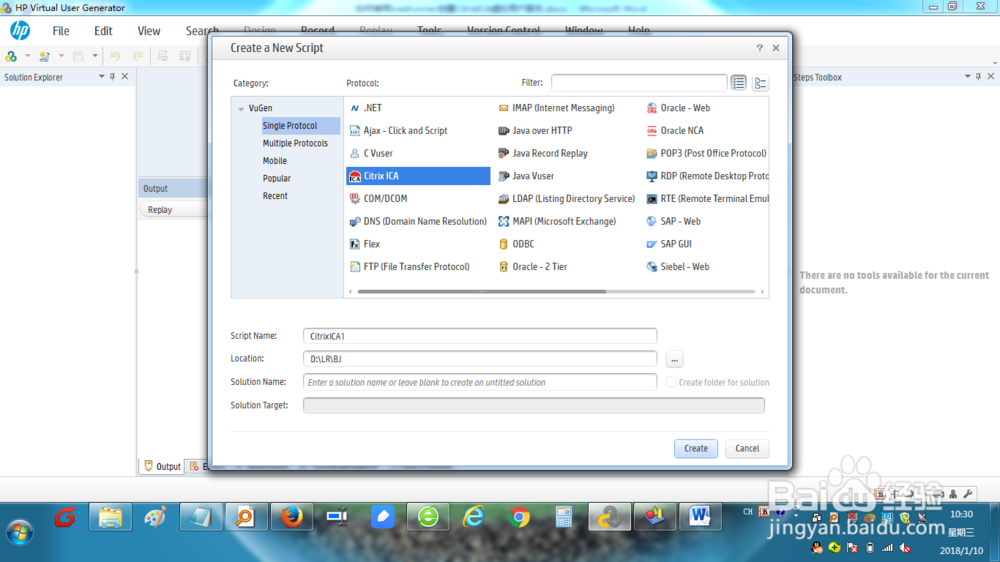Open the Popular category

point(277,178)
